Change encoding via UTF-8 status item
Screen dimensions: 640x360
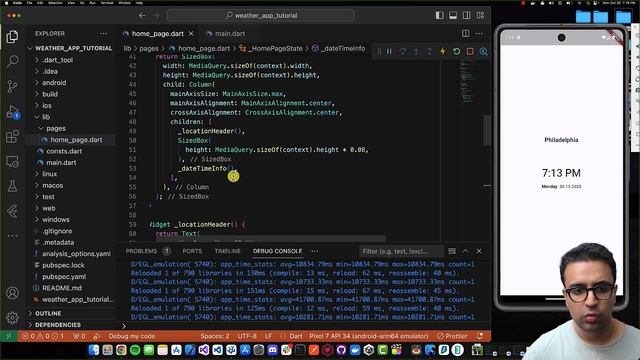click(247, 336)
